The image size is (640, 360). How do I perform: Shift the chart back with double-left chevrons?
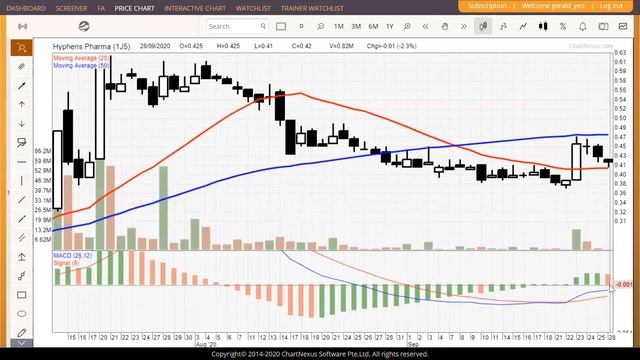click(425, 26)
